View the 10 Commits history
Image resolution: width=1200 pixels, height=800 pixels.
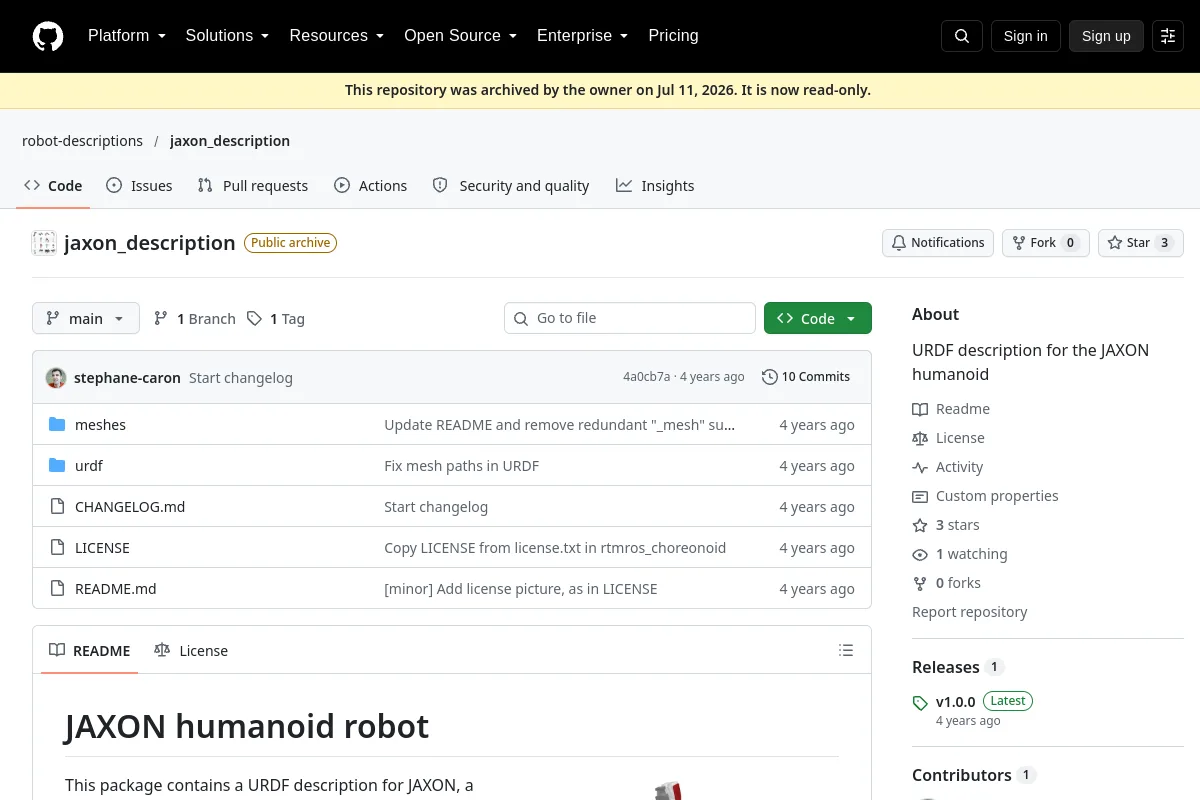click(806, 377)
